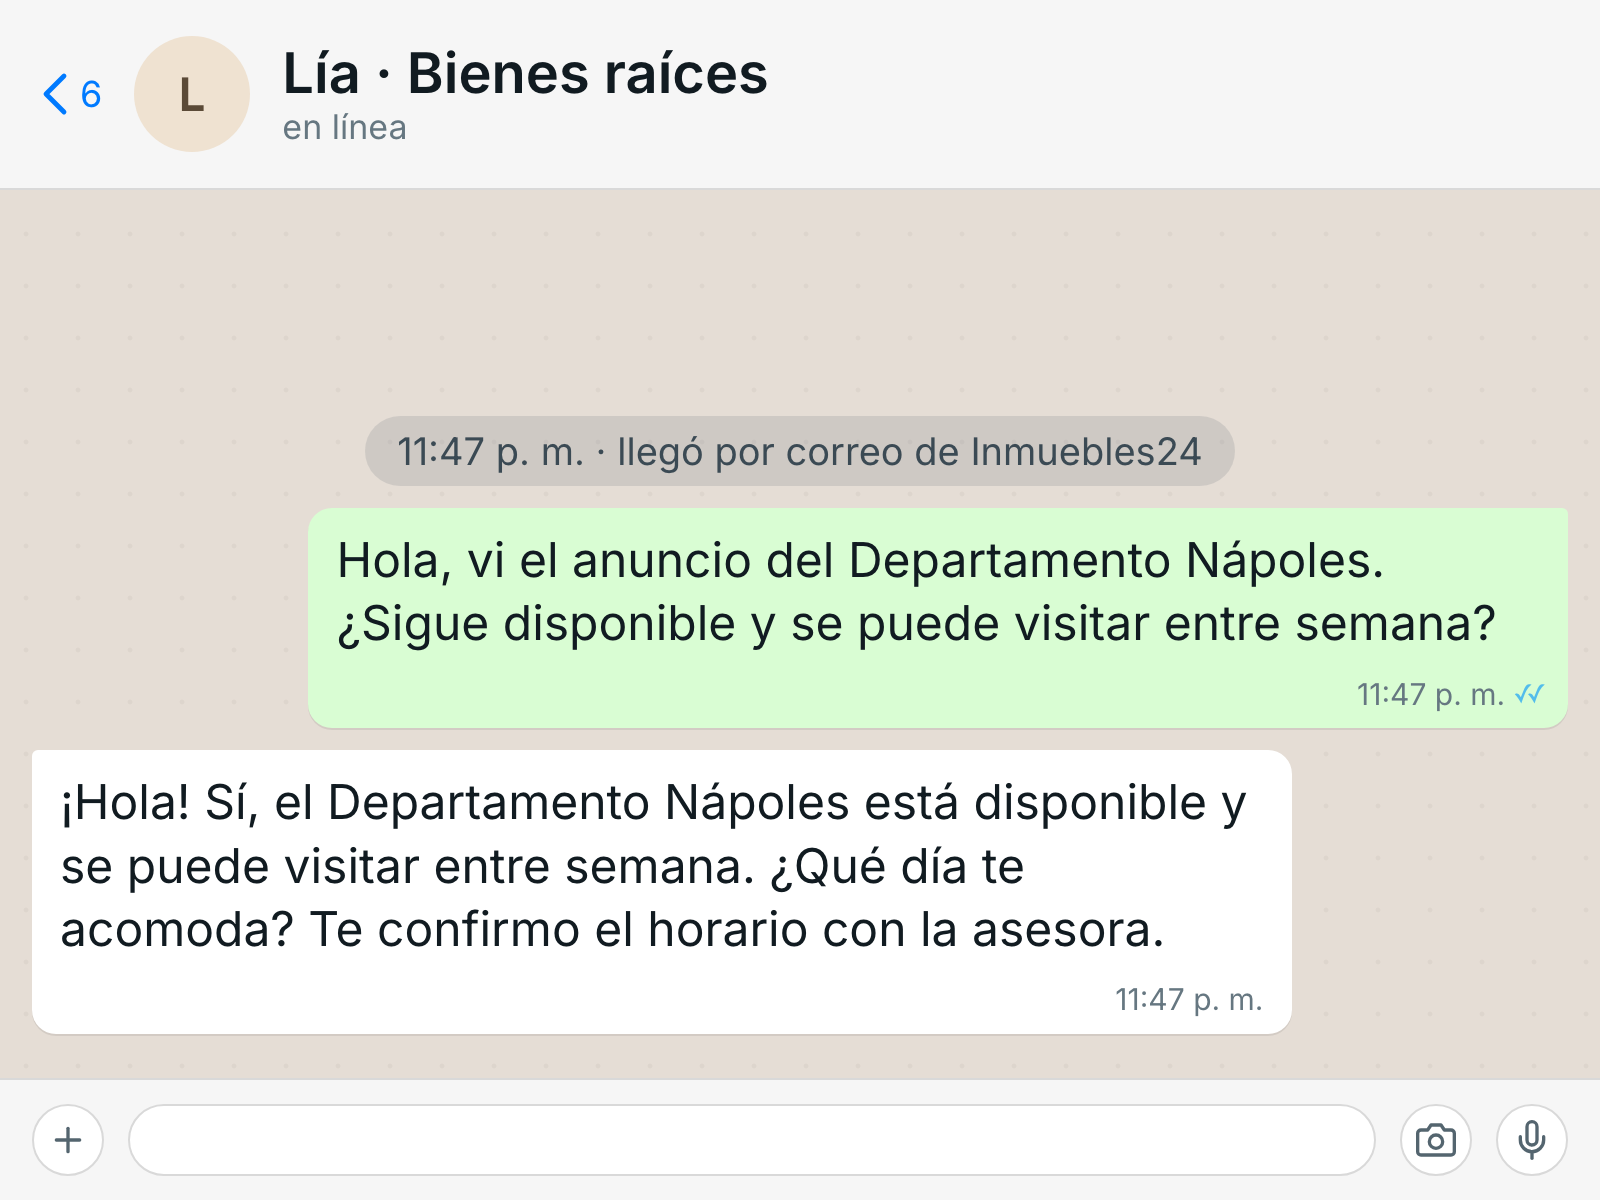
Task: Tap the unread chats count 6
Action: [x=91, y=94]
